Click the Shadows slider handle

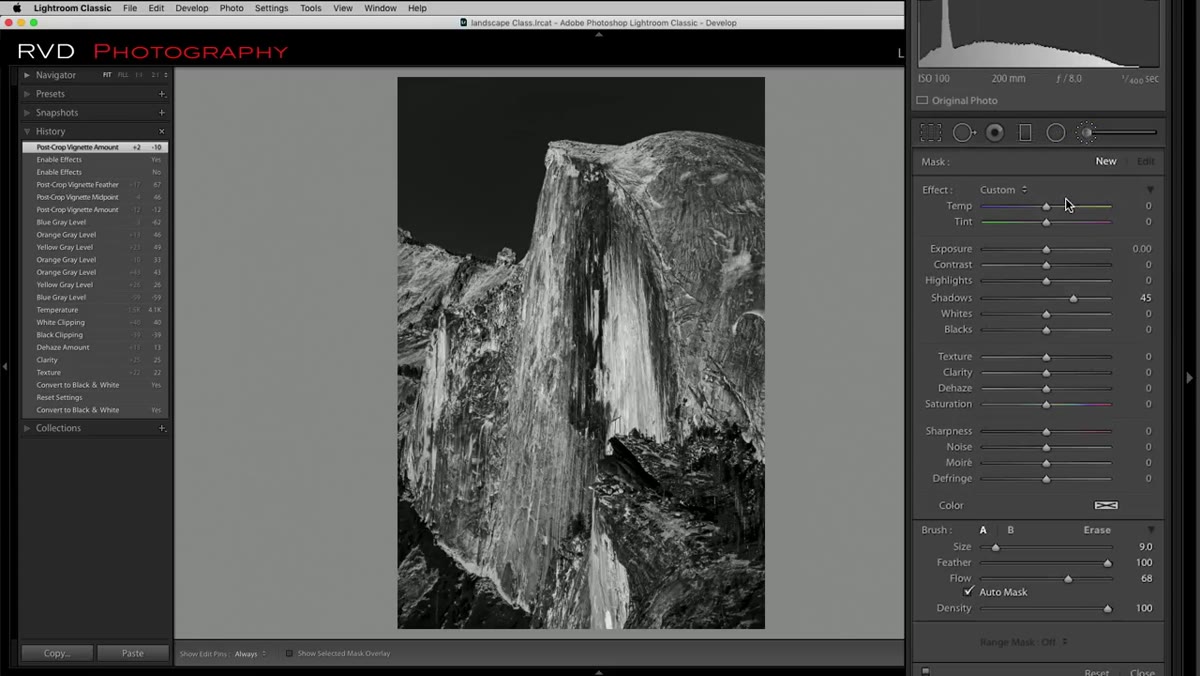1074,298
